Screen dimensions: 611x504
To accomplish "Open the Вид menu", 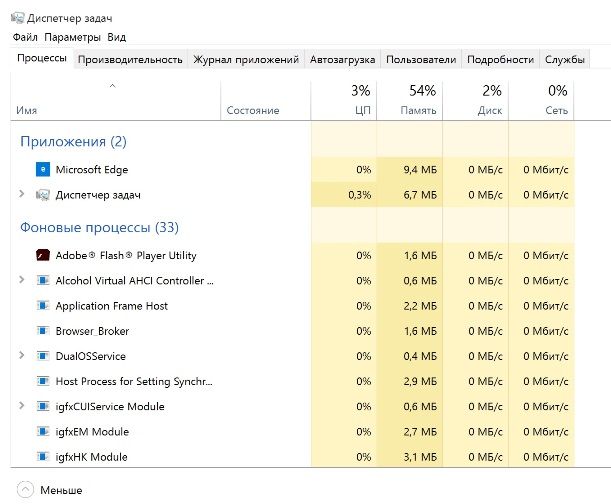I will pyautogui.click(x=117, y=37).
